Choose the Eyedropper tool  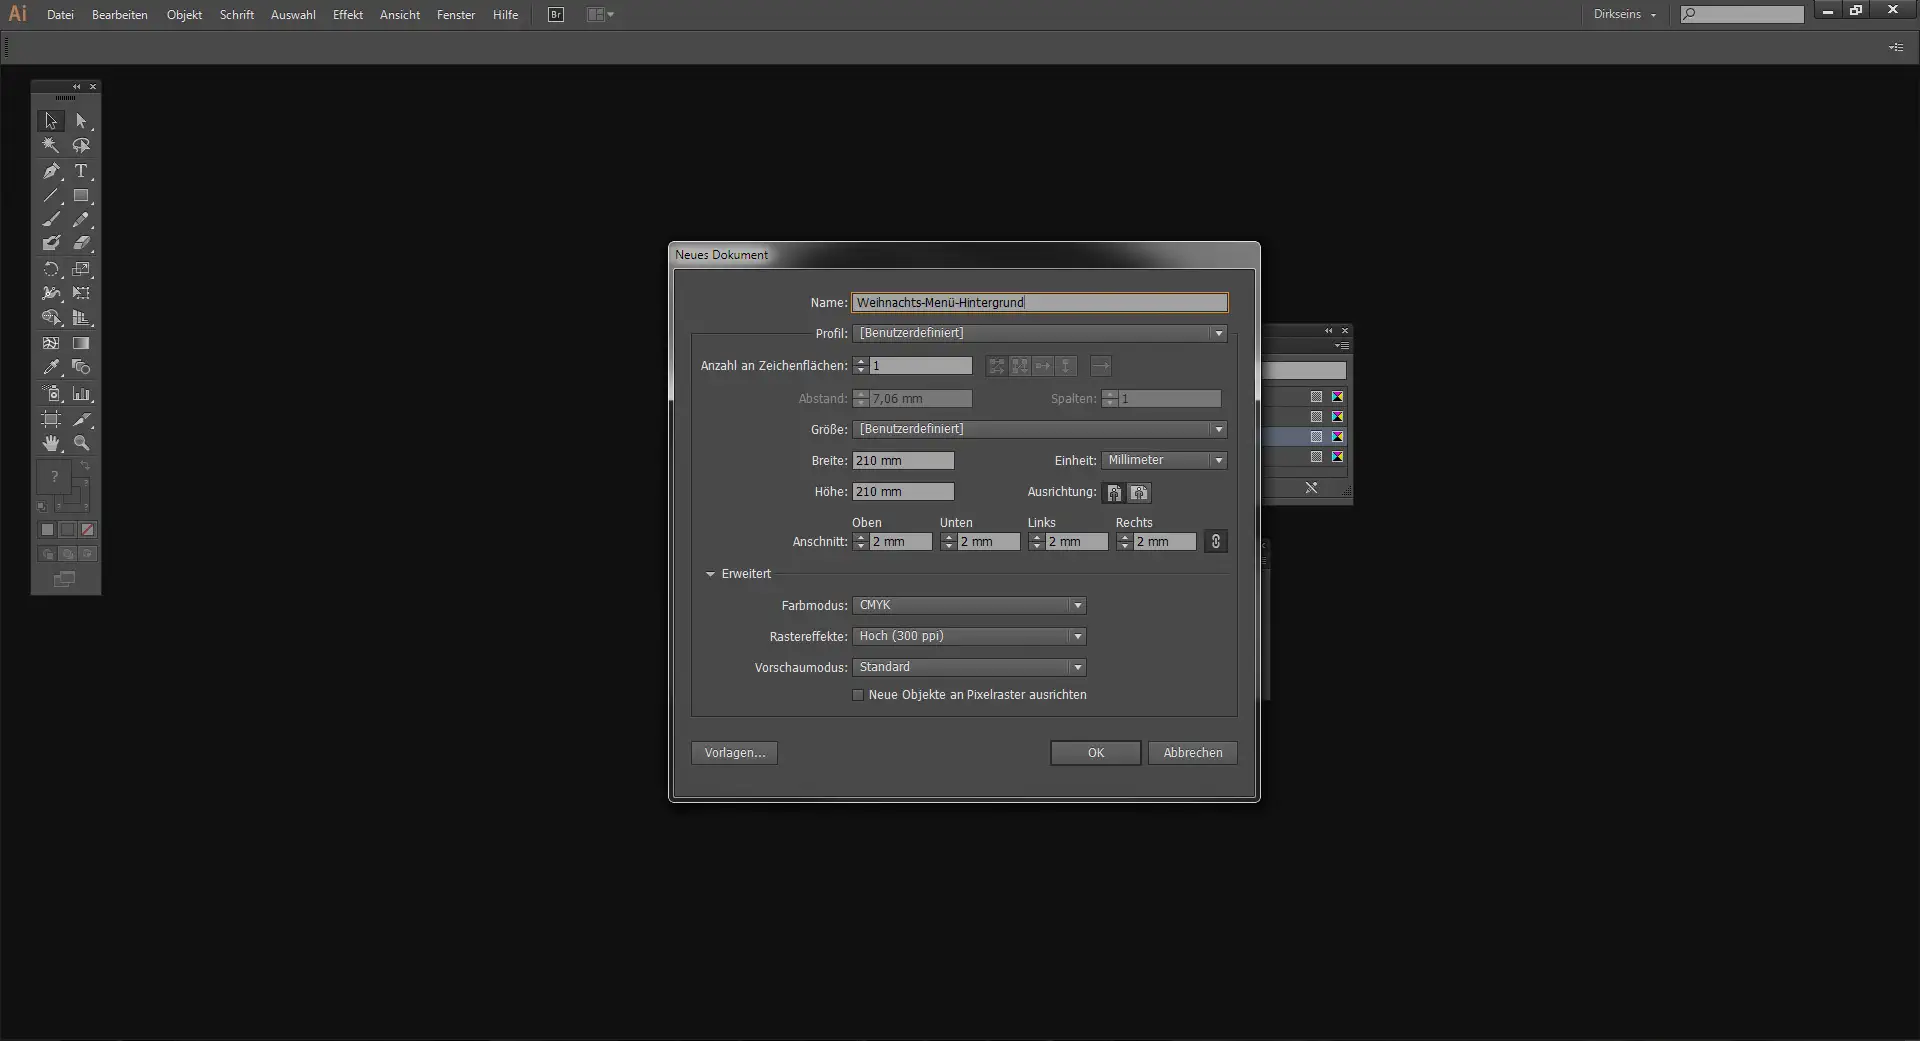(51, 368)
